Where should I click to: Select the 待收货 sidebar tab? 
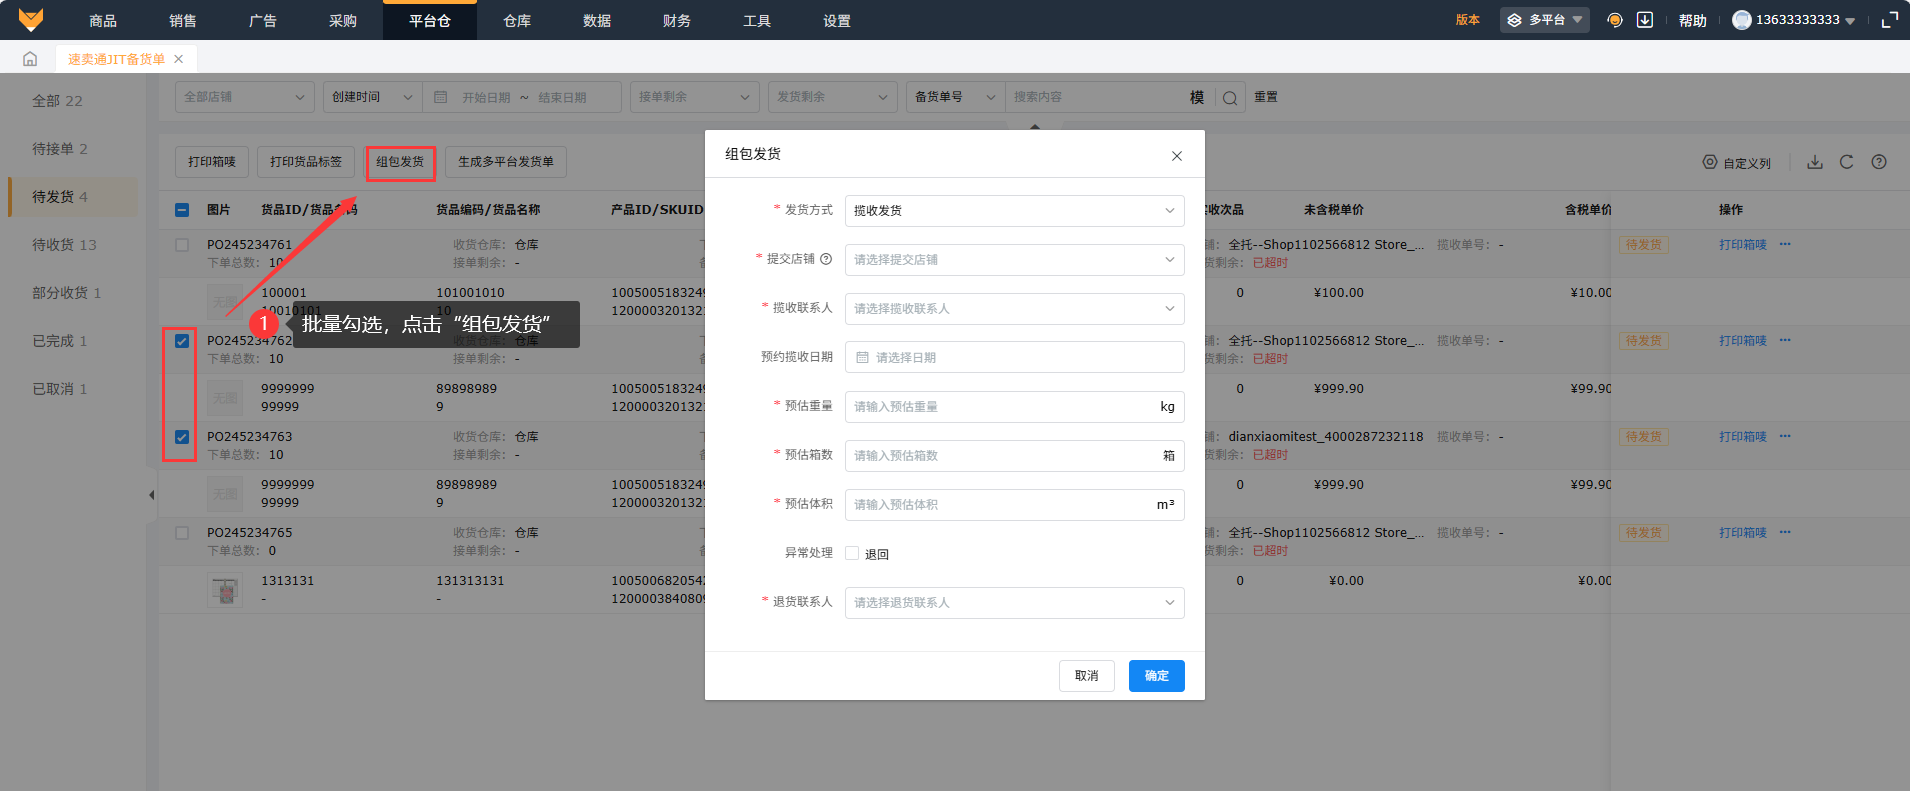tap(64, 245)
